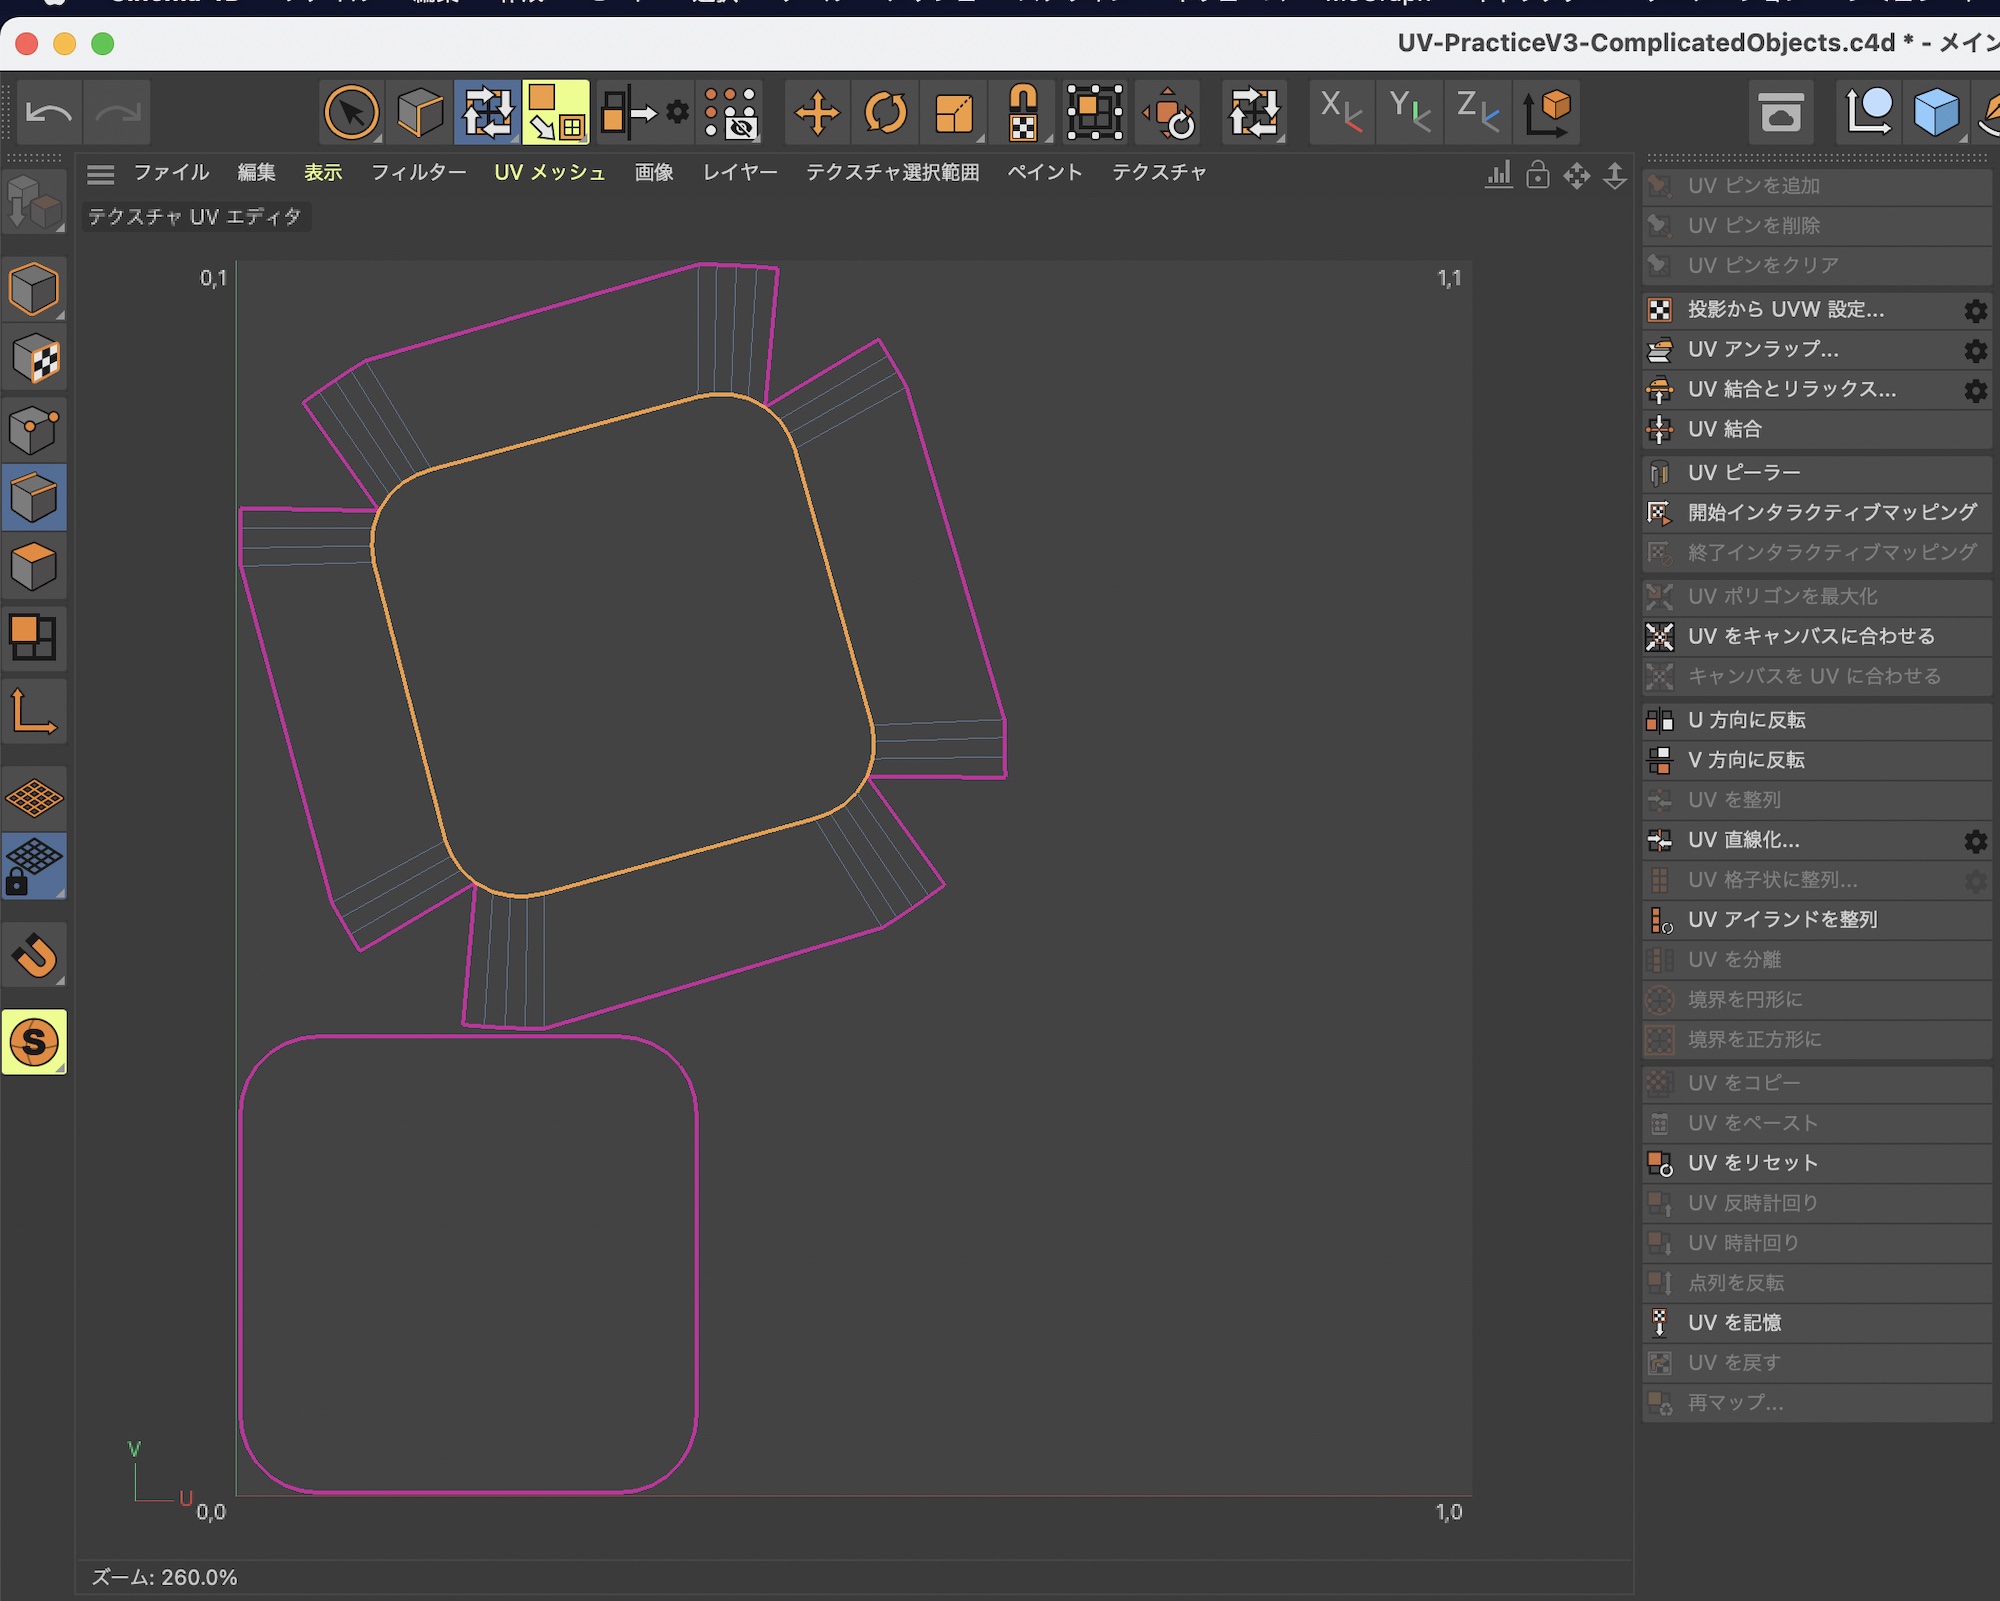The height and width of the screenshot is (1601, 2000).
Task: Click the live selection arrow tool
Action: [x=351, y=113]
